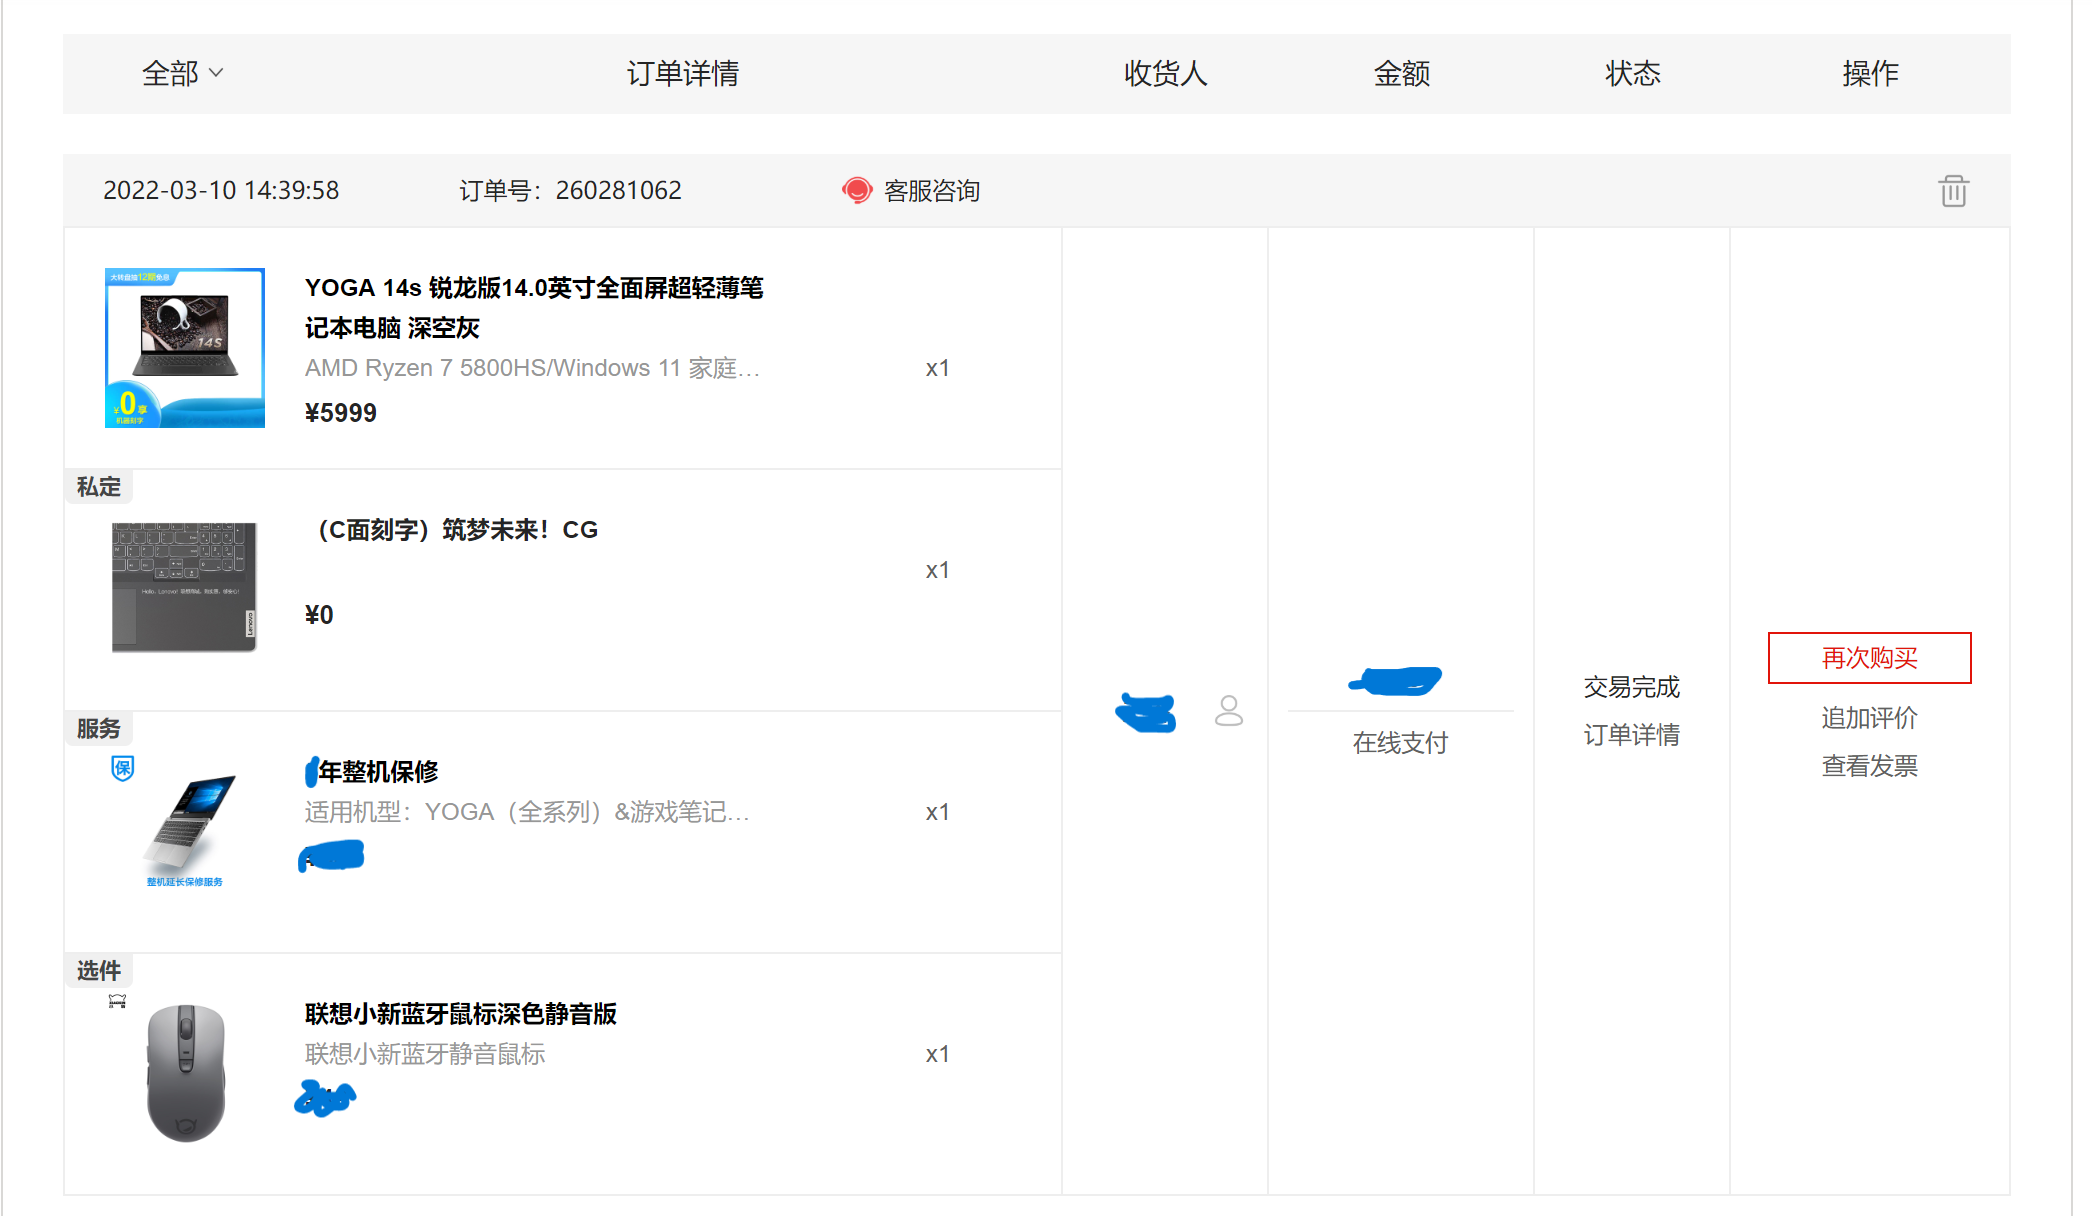Click 联想小新蓝牙静音鼠标 description text
This screenshot has height=1216, width=2092.
point(425,1054)
